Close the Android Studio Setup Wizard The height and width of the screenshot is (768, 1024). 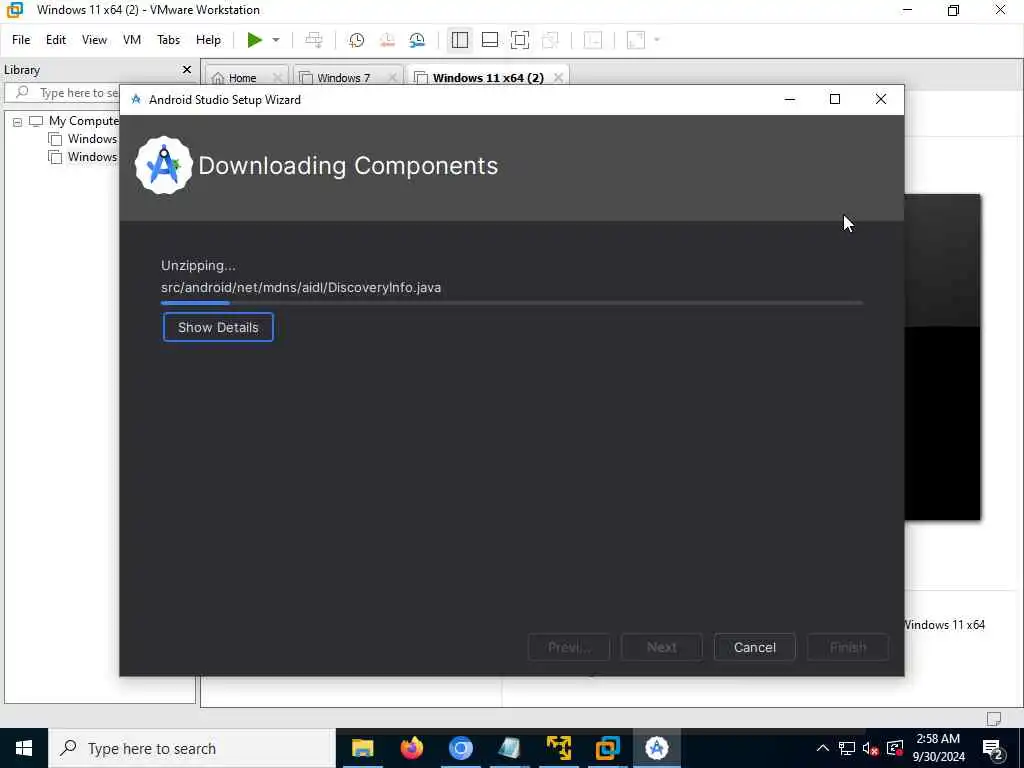coord(880,99)
